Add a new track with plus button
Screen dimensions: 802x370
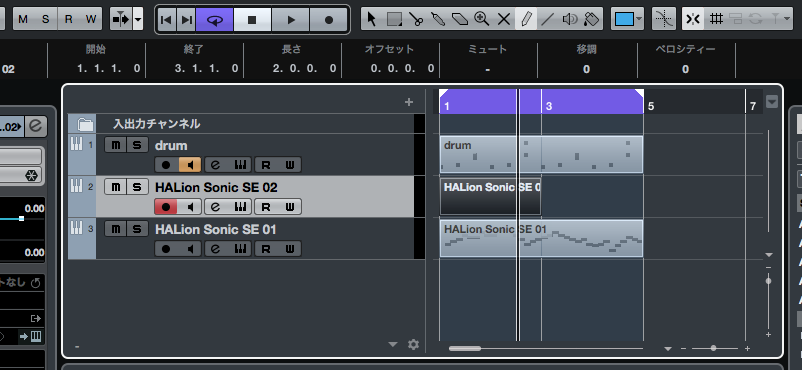point(409,102)
